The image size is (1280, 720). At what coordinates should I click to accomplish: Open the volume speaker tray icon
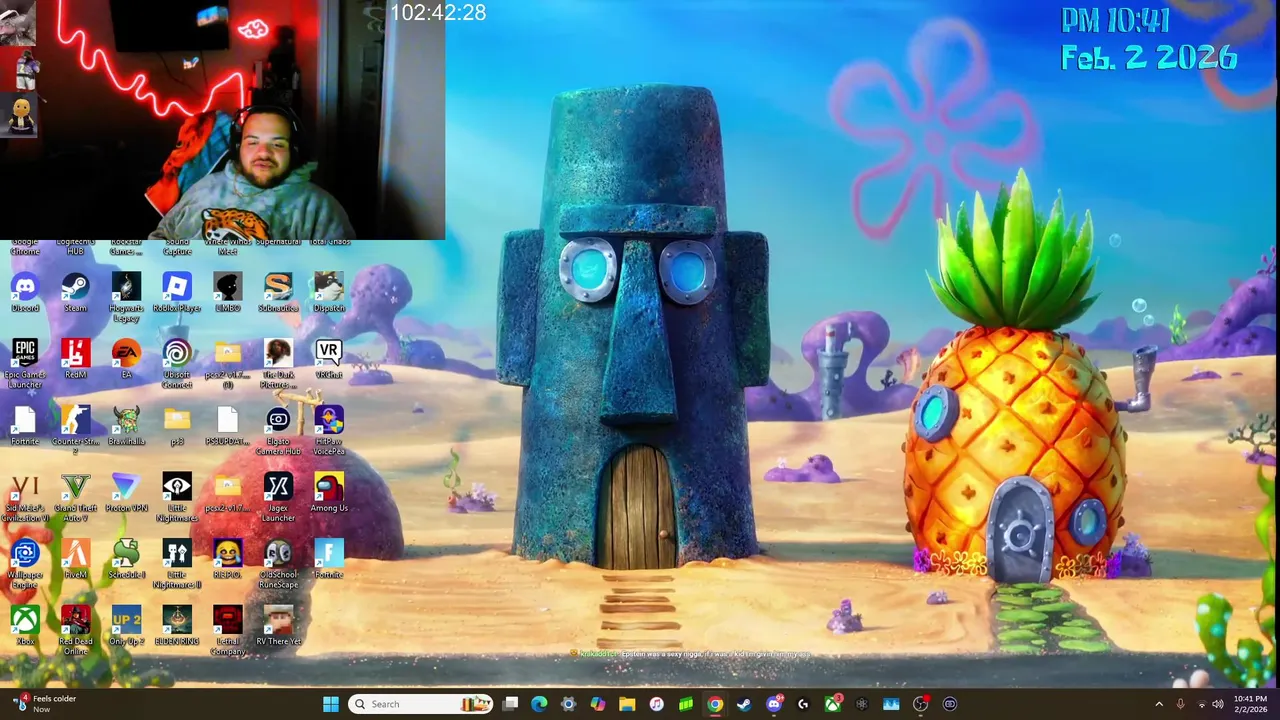(1218, 704)
